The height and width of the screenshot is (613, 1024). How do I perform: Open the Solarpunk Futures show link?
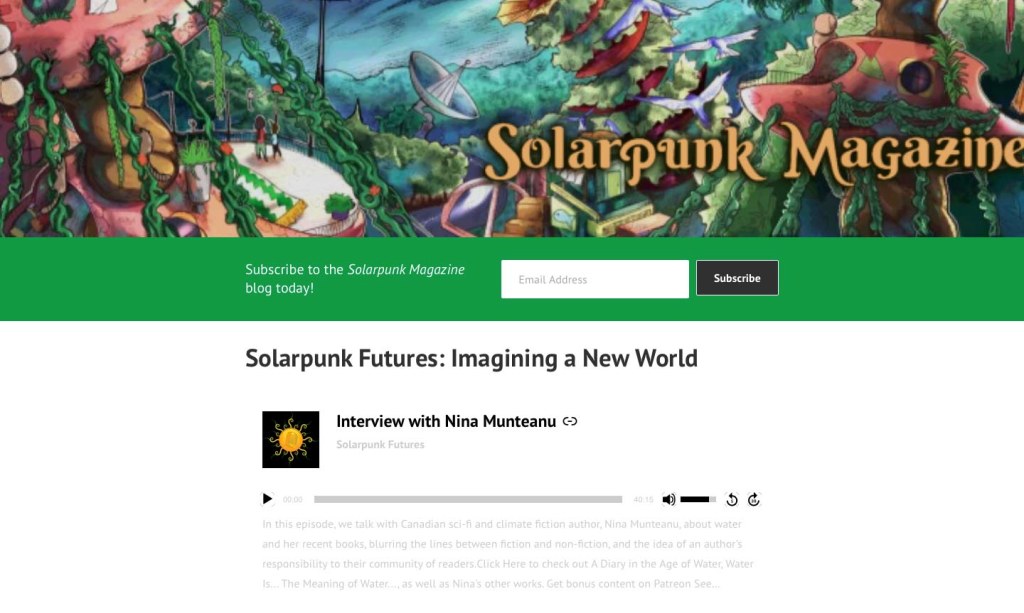tap(380, 445)
